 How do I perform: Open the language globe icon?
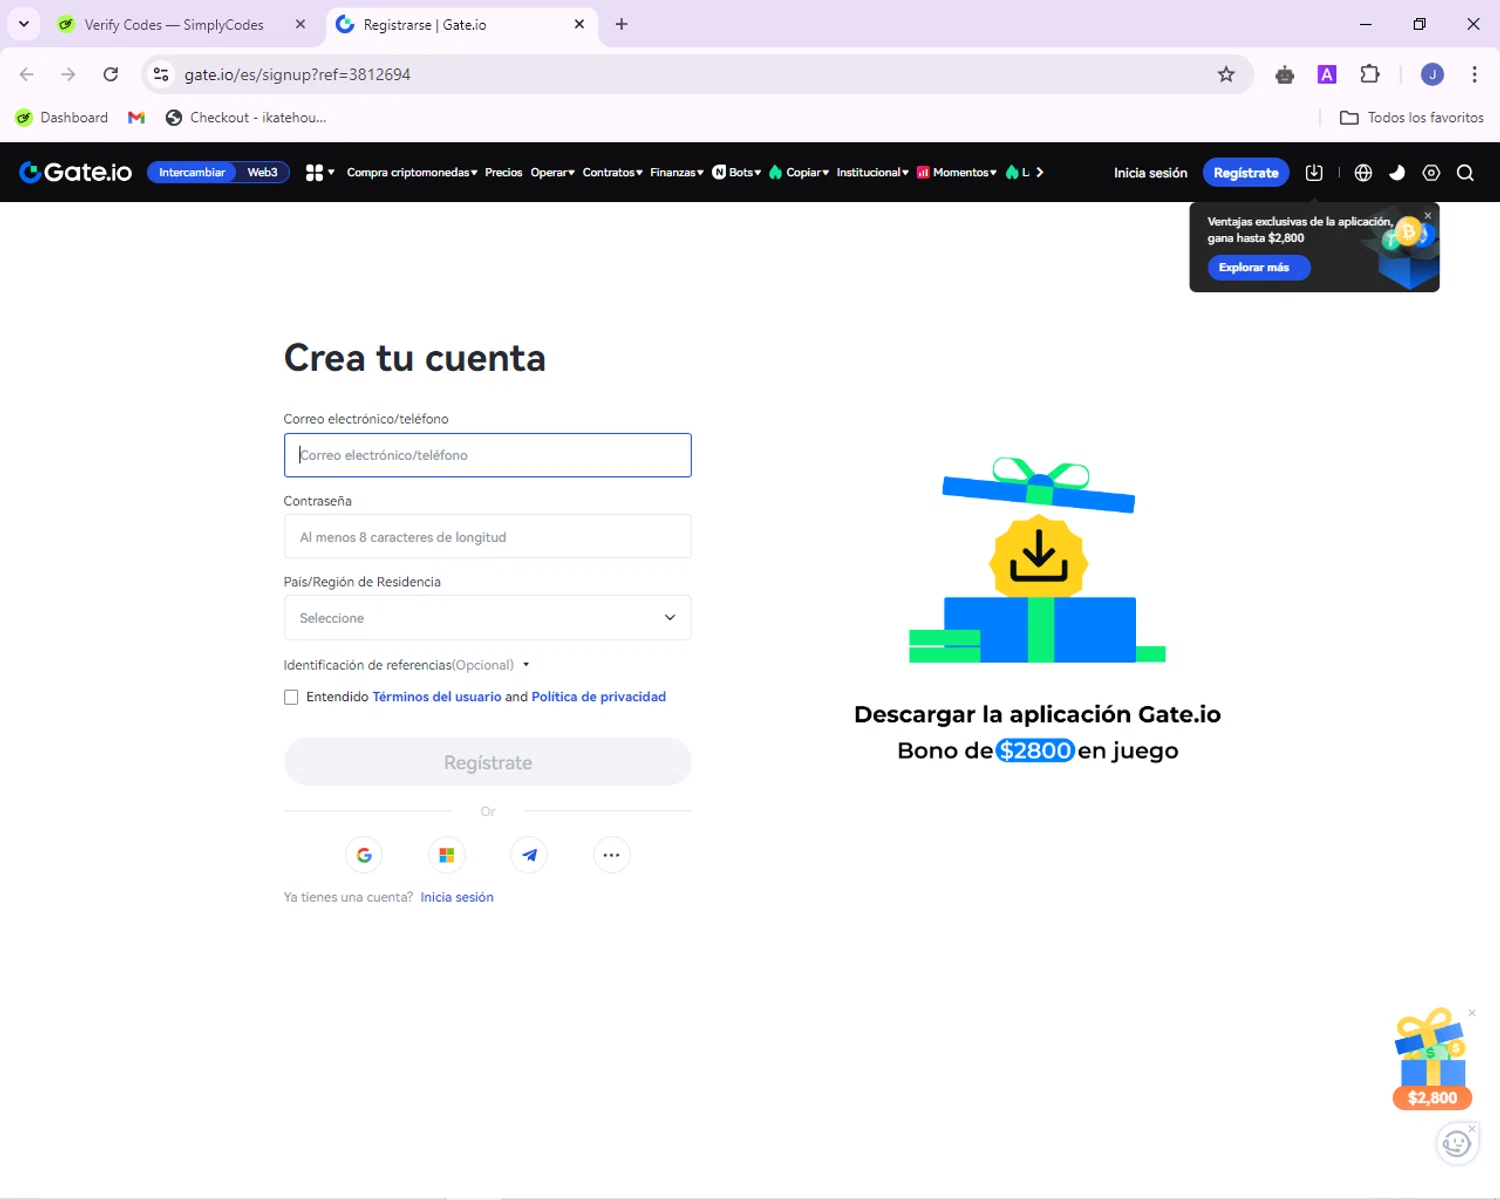(1363, 172)
